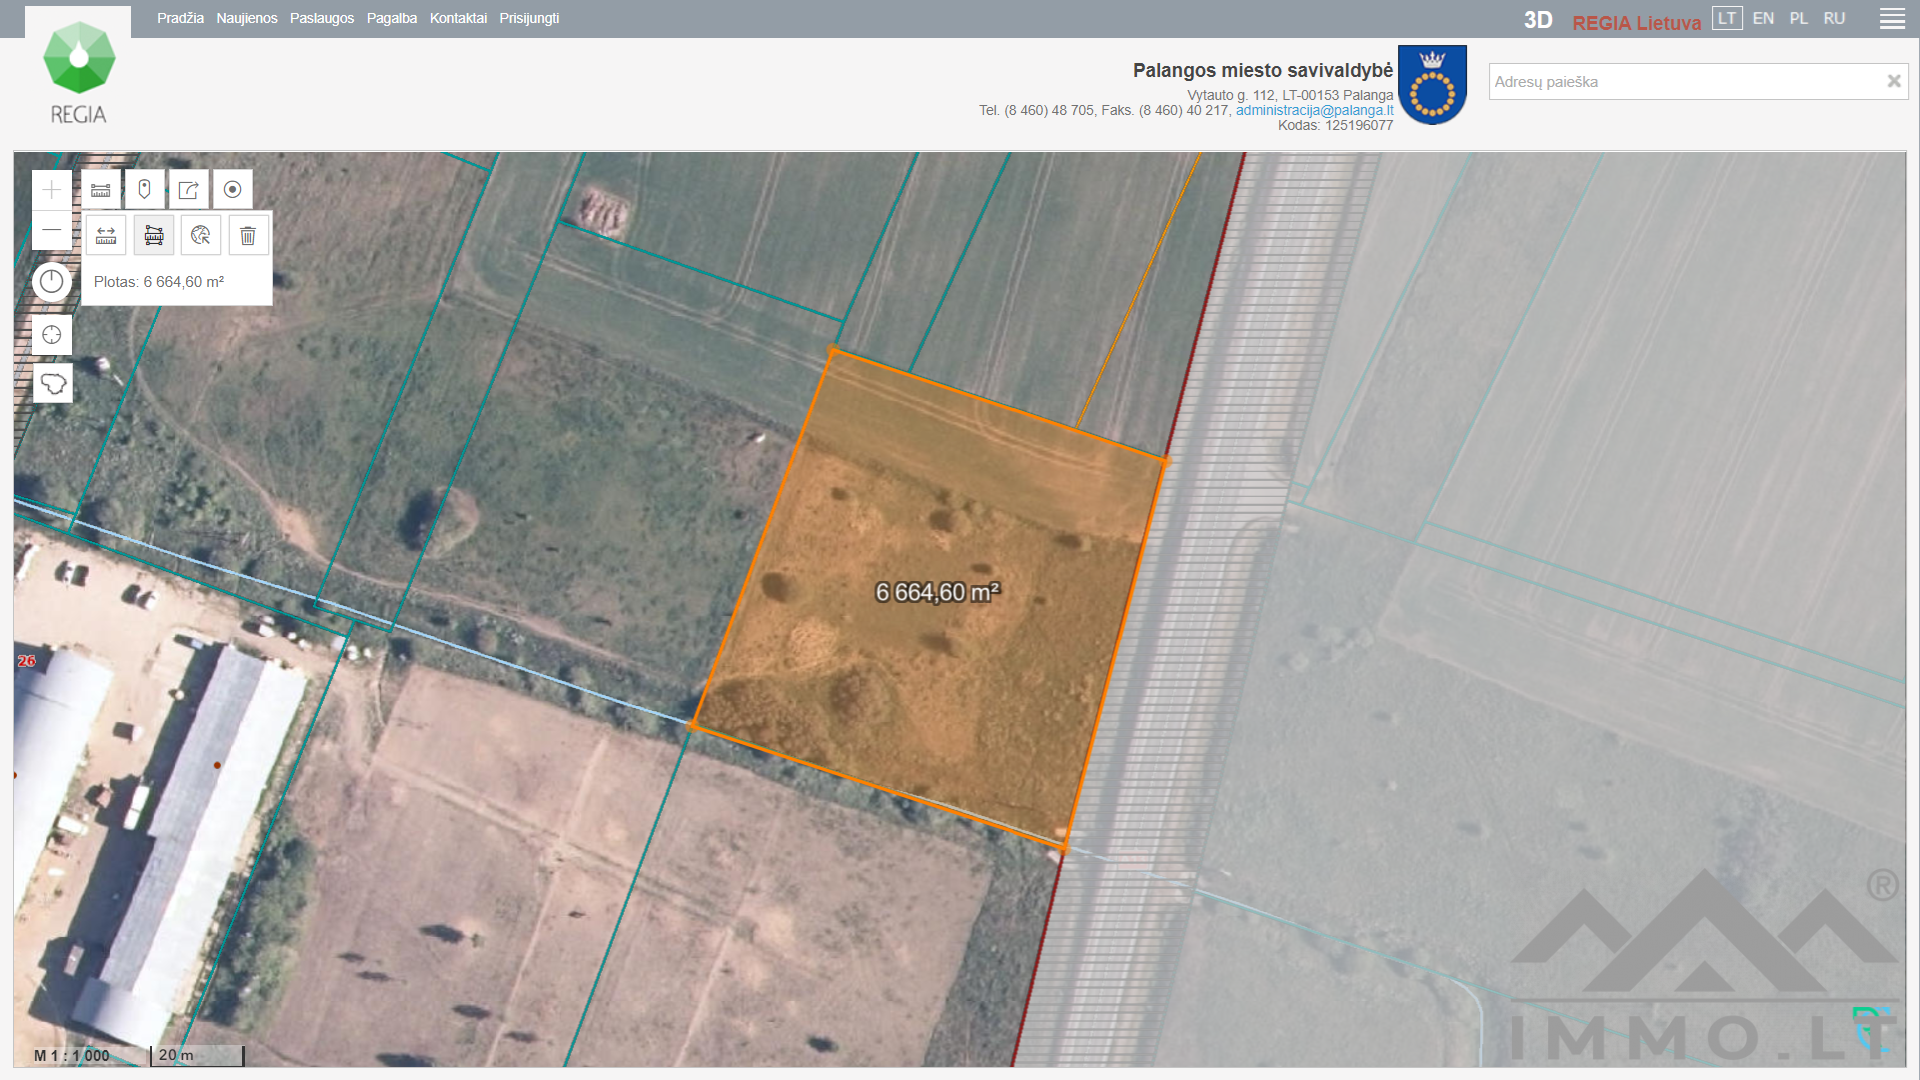Image resolution: width=1920 pixels, height=1080 pixels.
Task: Click the Palanga coat of arms
Action: (1432, 85)
